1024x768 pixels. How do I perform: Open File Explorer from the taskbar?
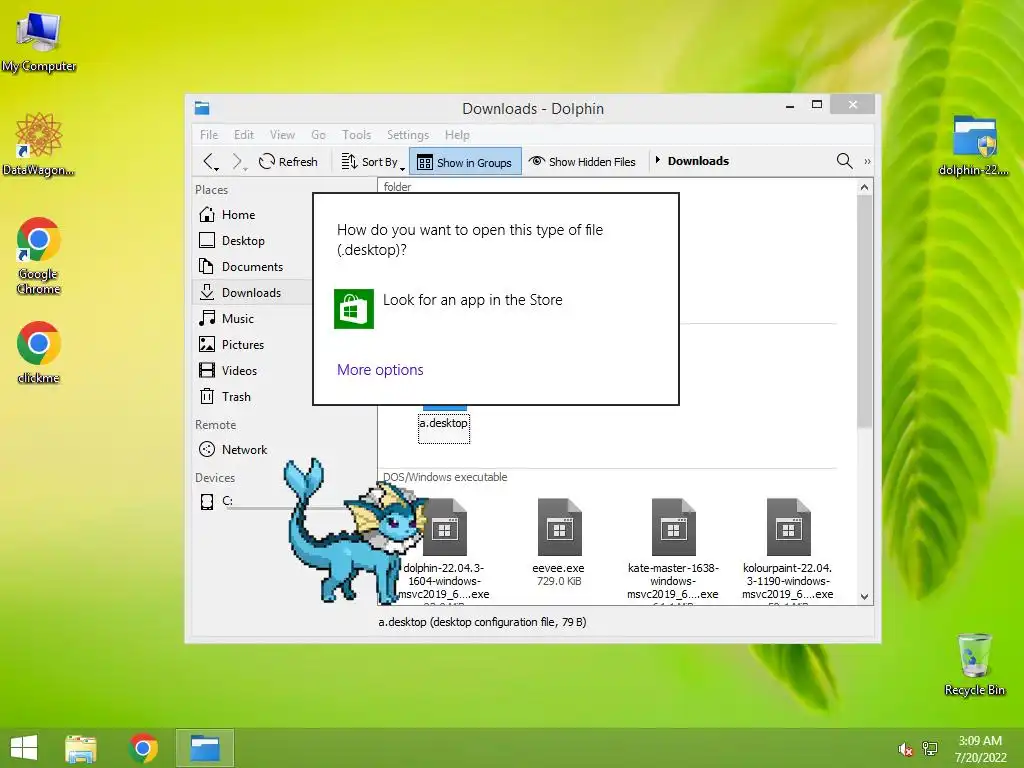pyautogui.click(x=81, y=748)
